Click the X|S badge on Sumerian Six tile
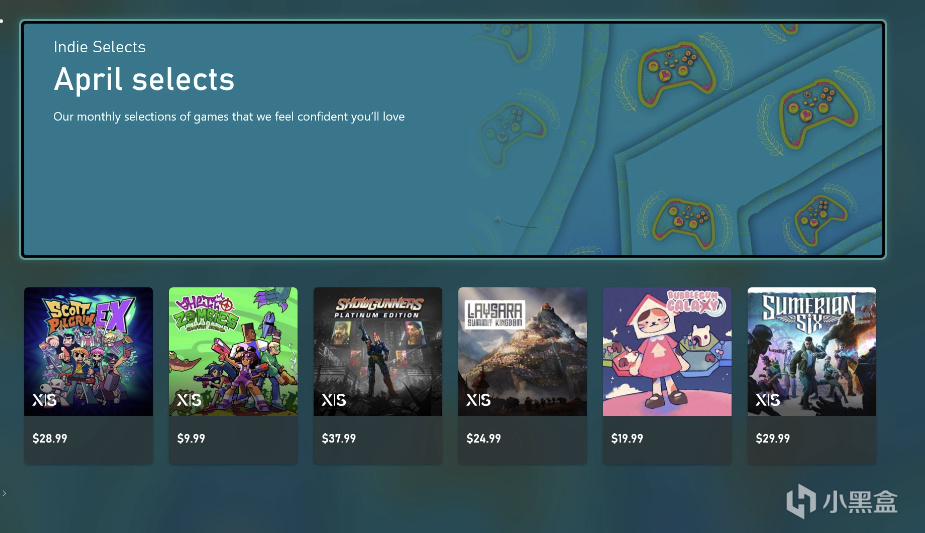This screenshot has width=925, height=533. pos(767,400)
